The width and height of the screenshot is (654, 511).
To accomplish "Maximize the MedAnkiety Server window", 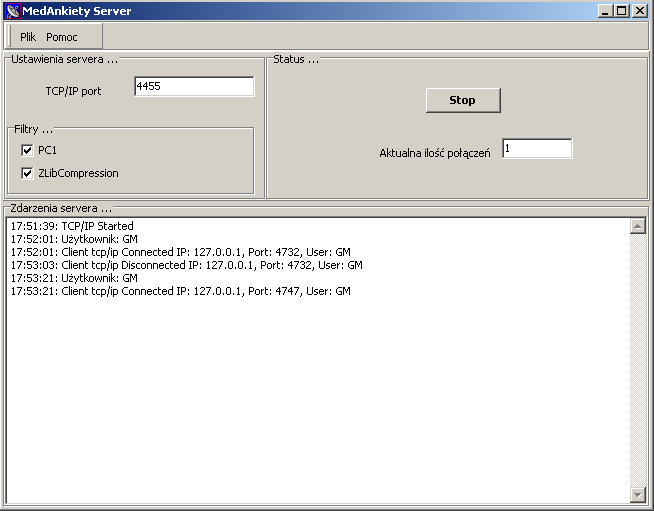I will pos(622,11).
